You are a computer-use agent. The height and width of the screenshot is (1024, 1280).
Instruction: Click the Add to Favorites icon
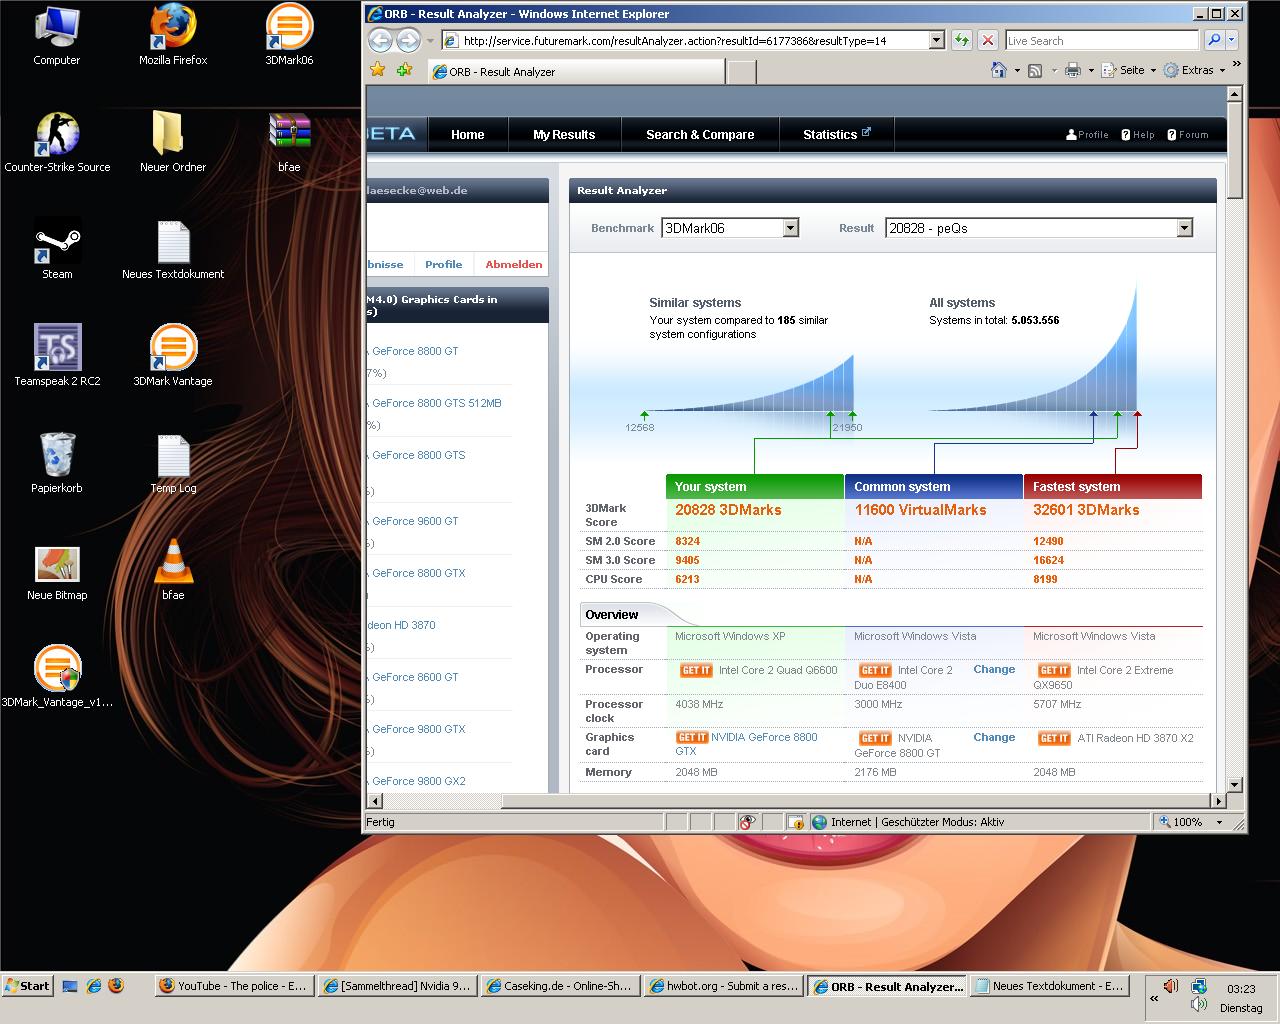(404, 70)
